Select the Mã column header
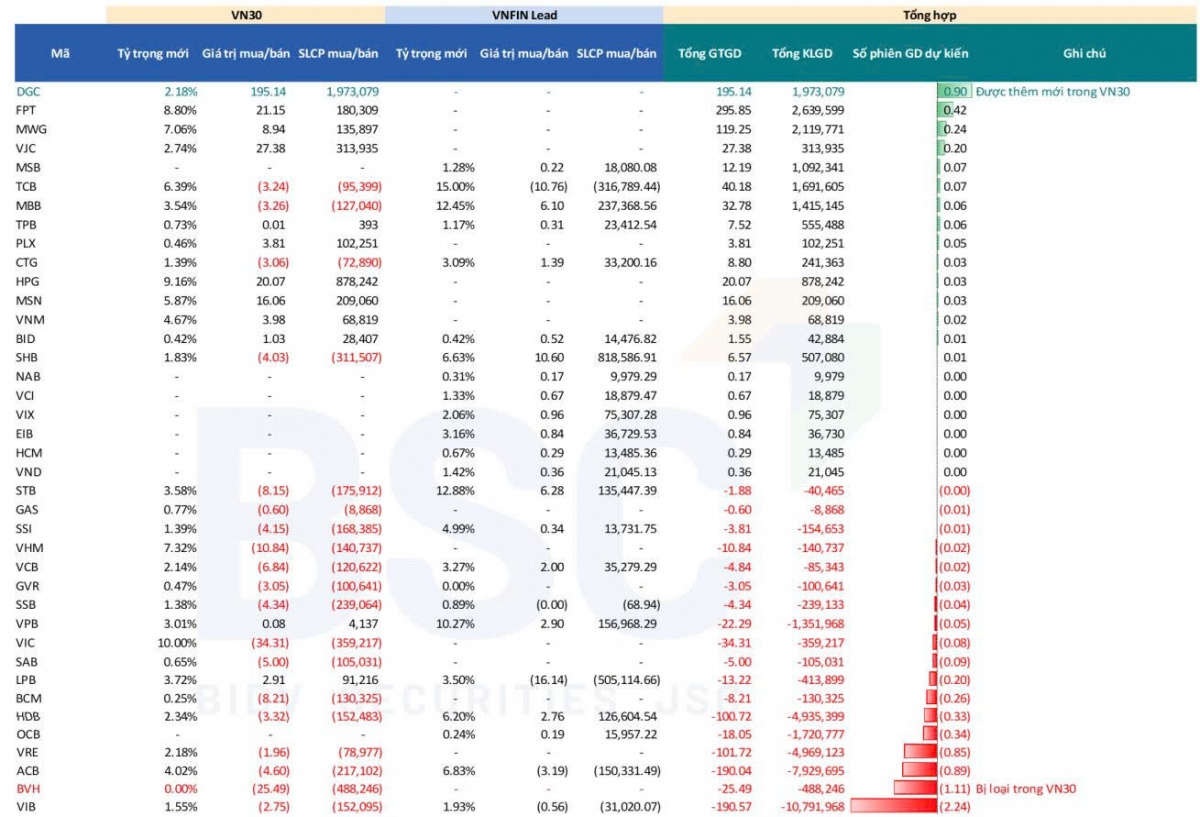1200x817 pixels. pyautogui.click(x=60, y=53)
